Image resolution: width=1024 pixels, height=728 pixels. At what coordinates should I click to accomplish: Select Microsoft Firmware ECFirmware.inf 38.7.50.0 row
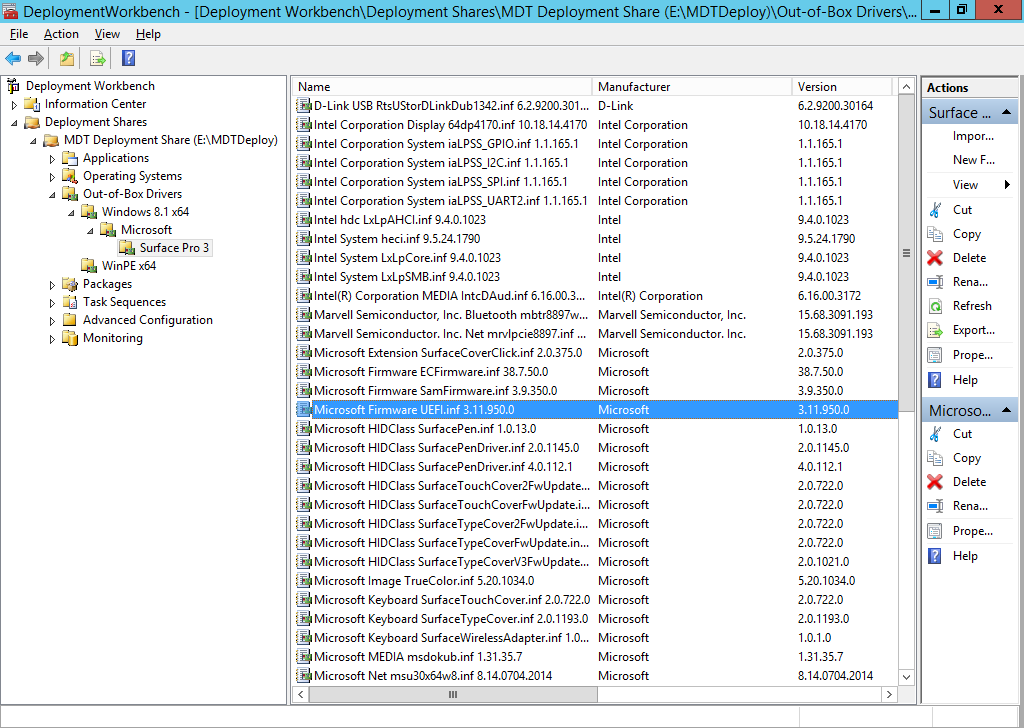596,372
